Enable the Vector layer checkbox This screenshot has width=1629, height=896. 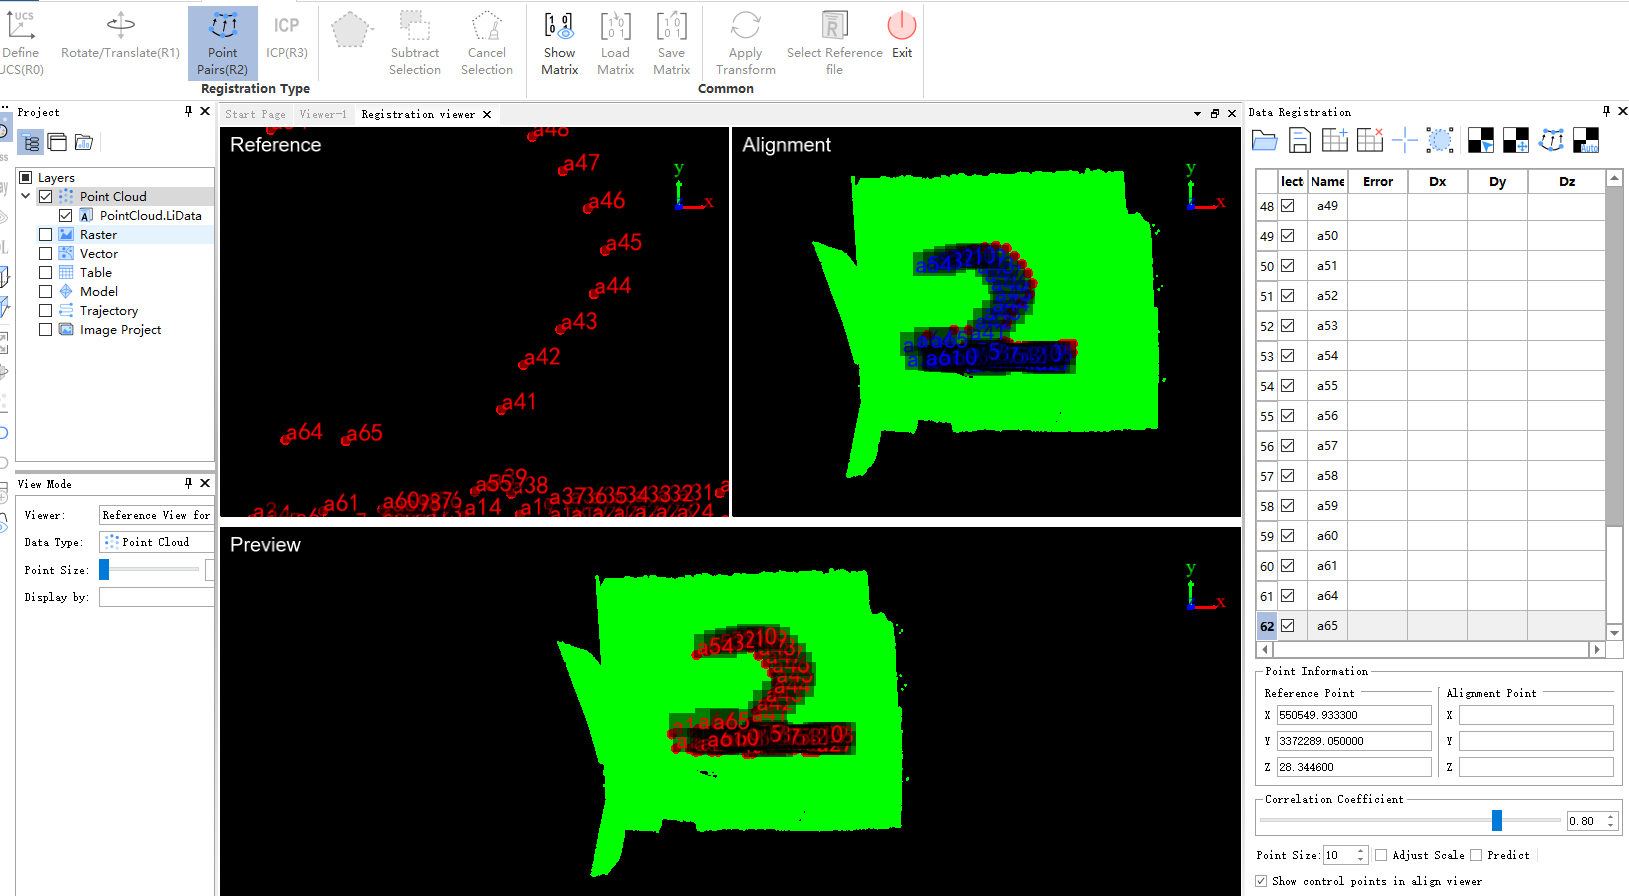pos(45,254)
